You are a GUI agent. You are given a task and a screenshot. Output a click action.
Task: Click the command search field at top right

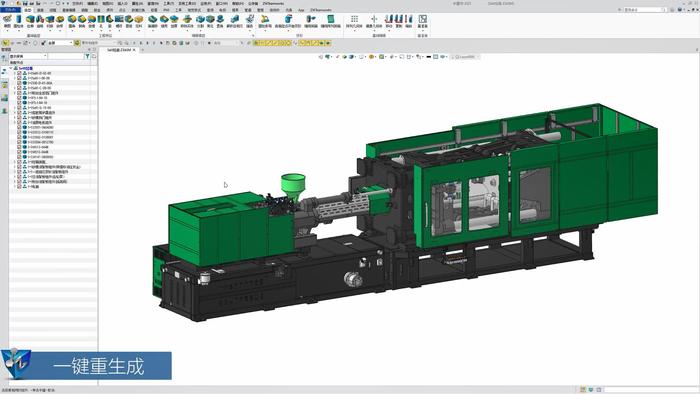tap(645, 10)
